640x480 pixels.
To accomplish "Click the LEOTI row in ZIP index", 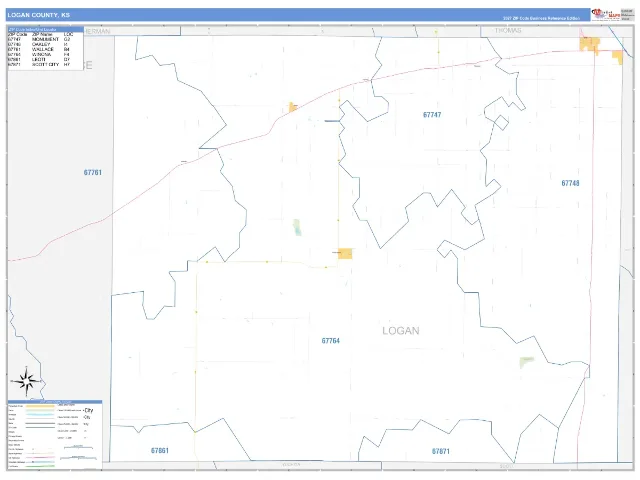I will (x=39, y=59).
